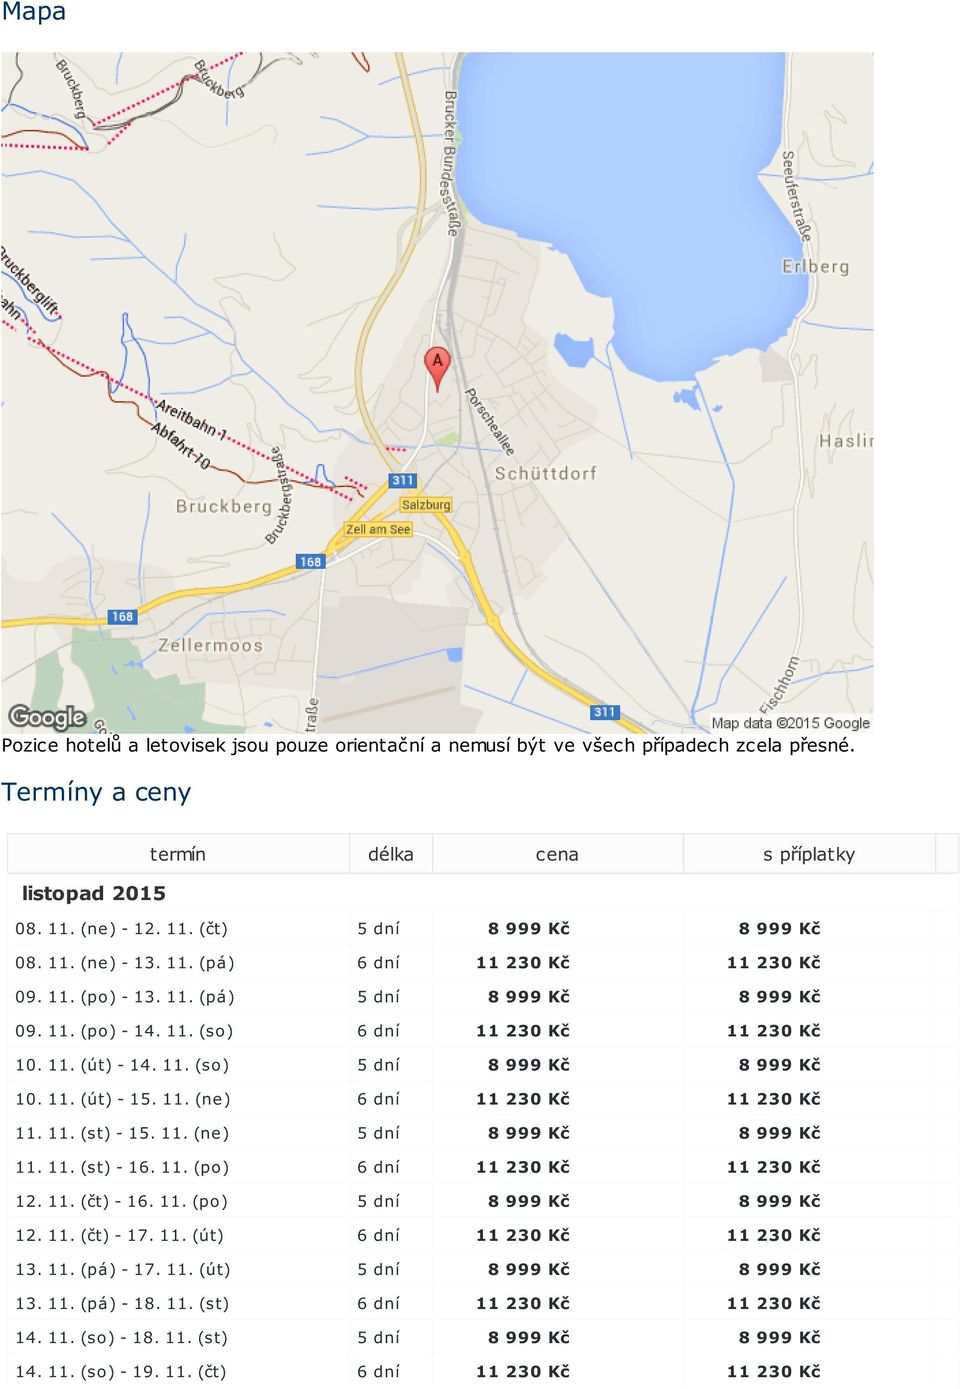Click s příplatky price for 09.11–13.11 term
The height and width of the screenshot is (1389, 960).
coord(780,997)
